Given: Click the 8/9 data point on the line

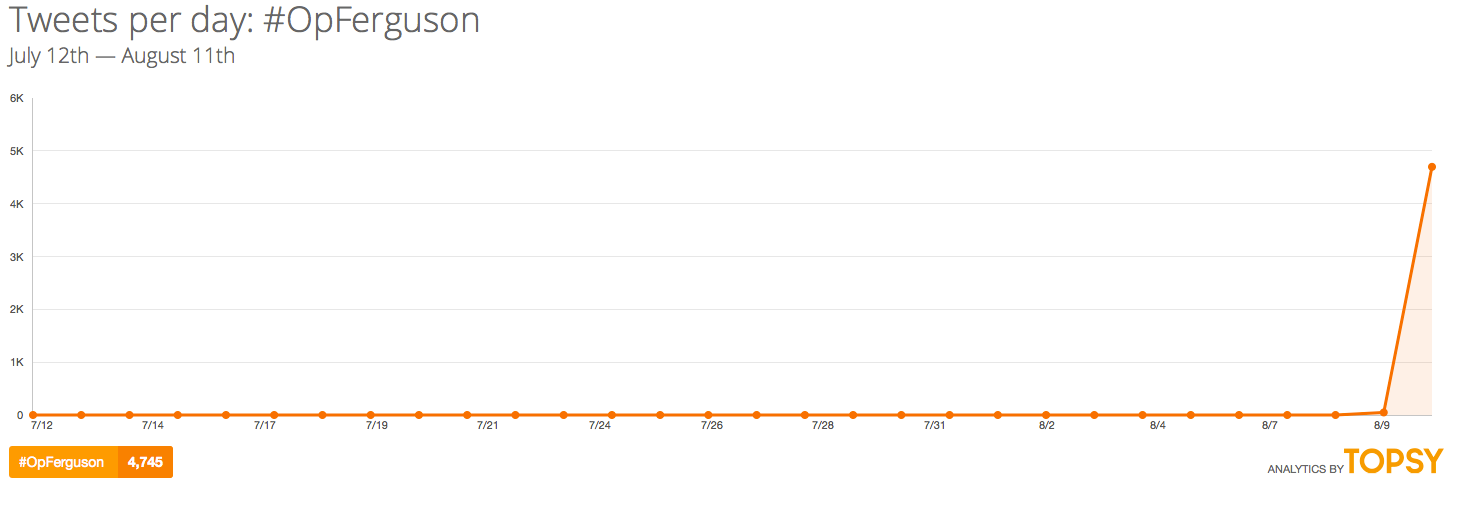Looking at the screenshot, I should click(x=1384, y=412).
